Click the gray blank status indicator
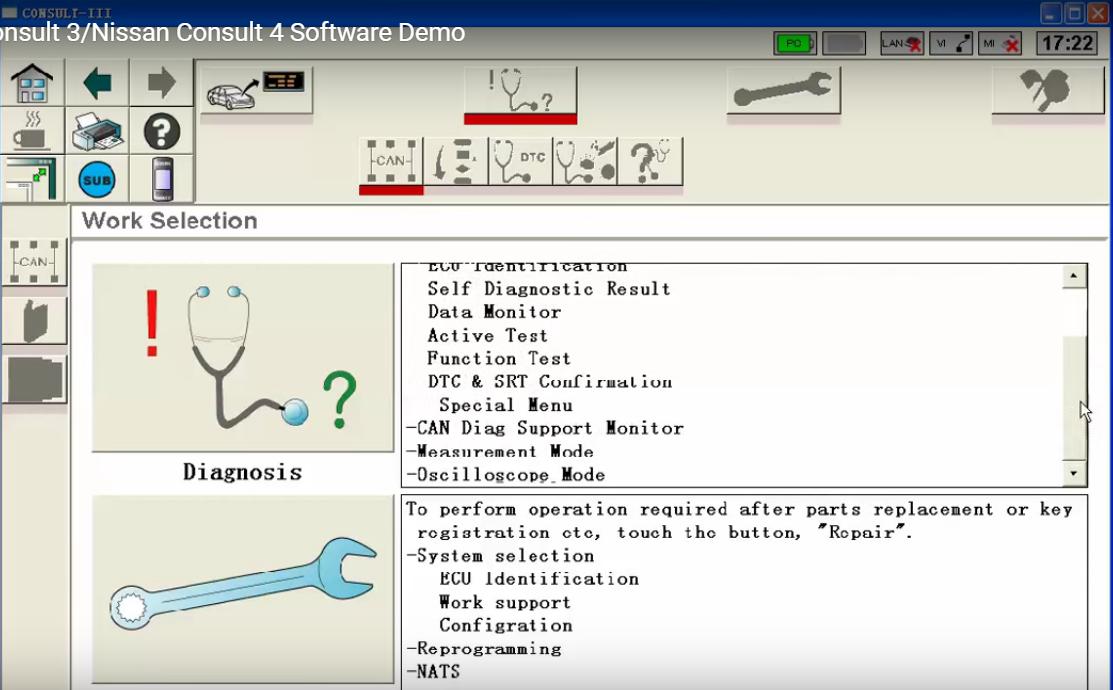 [x=844, y=43]
